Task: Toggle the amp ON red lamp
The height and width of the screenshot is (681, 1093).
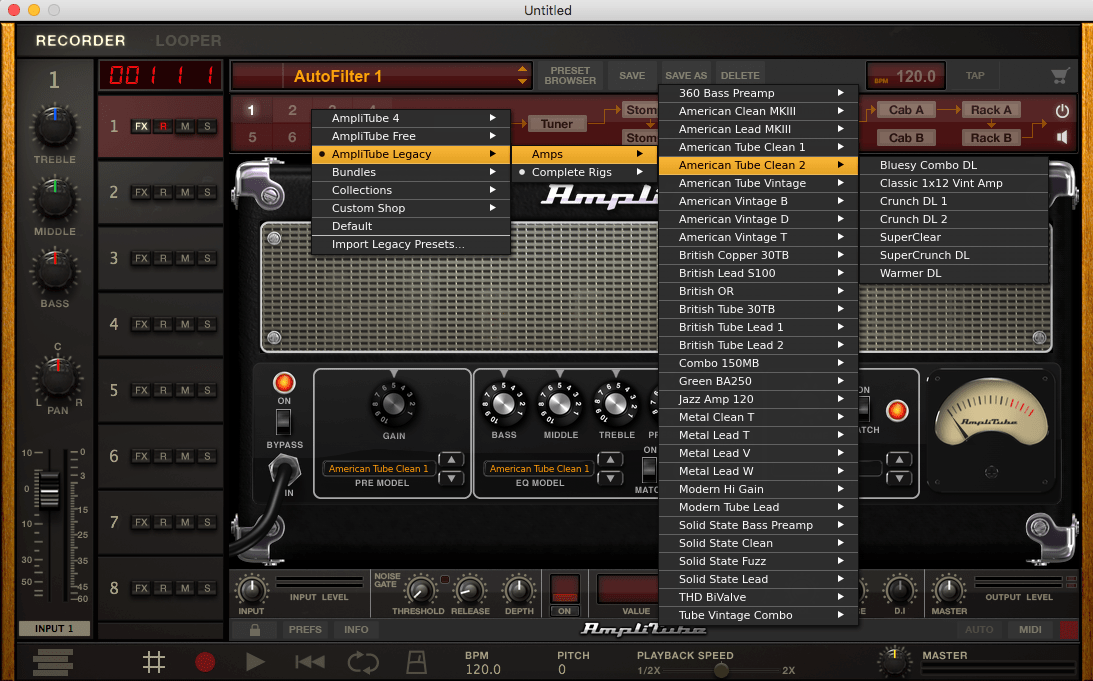Action: [284, 383]
